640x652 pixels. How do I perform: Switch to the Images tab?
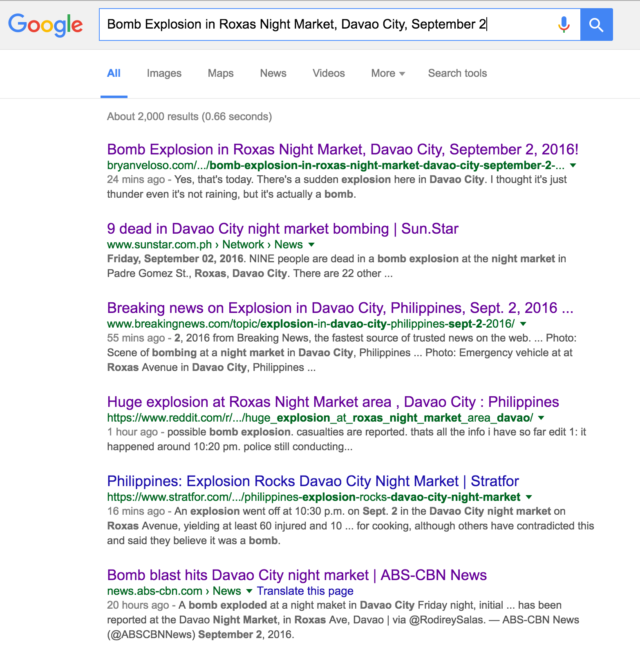click(x=164, y=73)
